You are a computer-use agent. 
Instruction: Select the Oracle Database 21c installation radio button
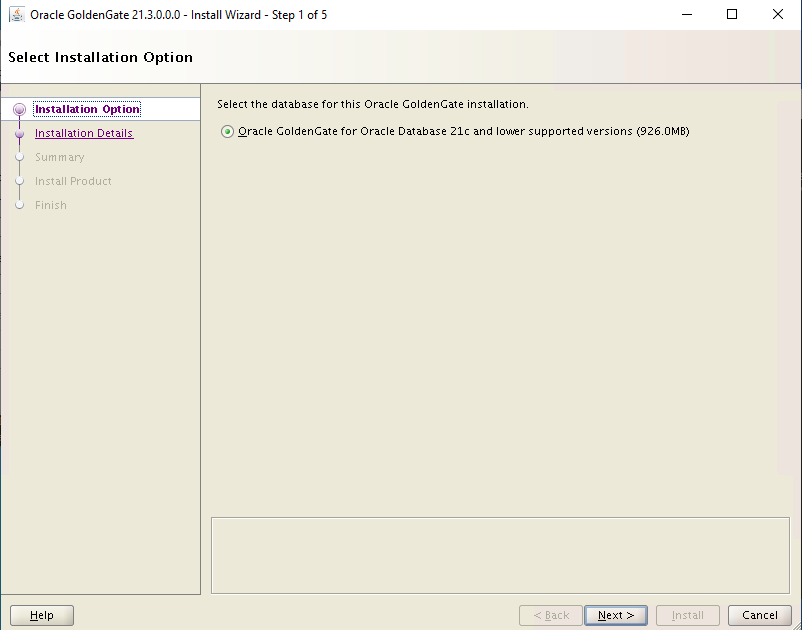228,131
